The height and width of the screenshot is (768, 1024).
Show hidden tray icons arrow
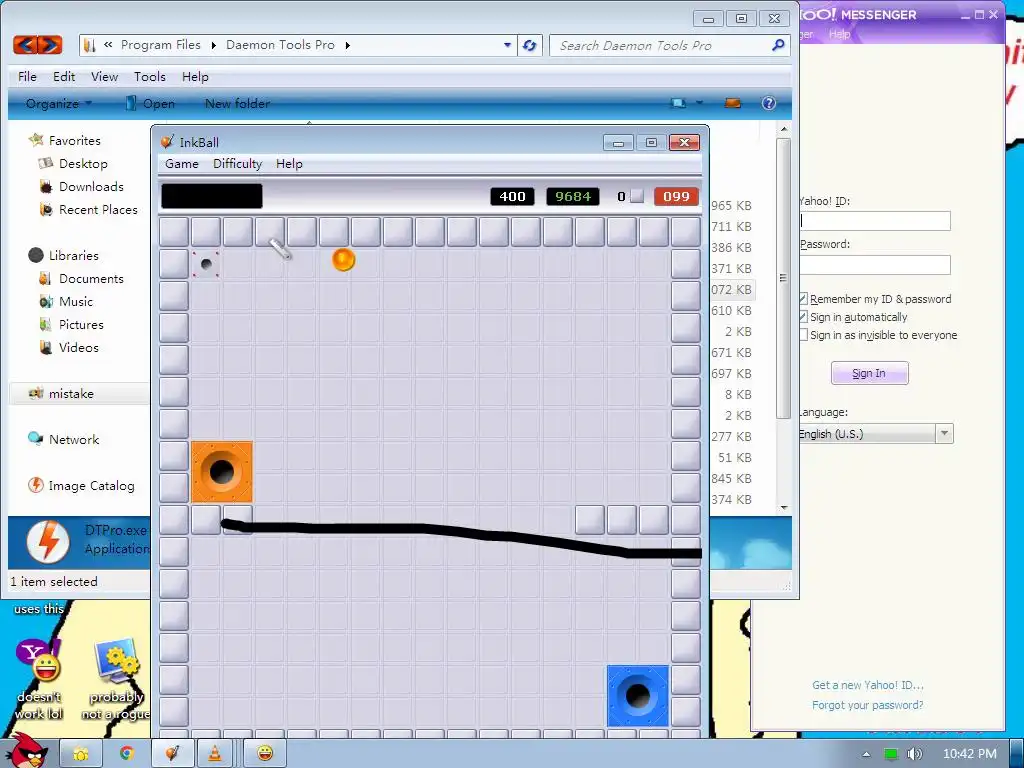[867, 754]
